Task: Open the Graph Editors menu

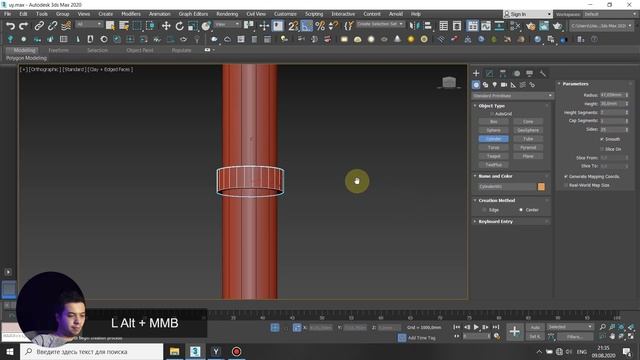Action: tap(193, 14)
